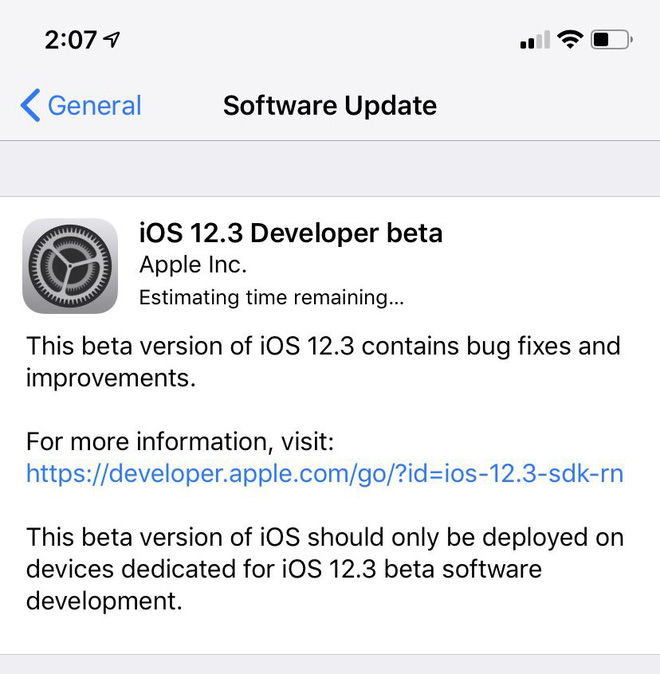Tap the gray area below update details
This screenshot has height=674, width=660.
[x=330, y=665]
